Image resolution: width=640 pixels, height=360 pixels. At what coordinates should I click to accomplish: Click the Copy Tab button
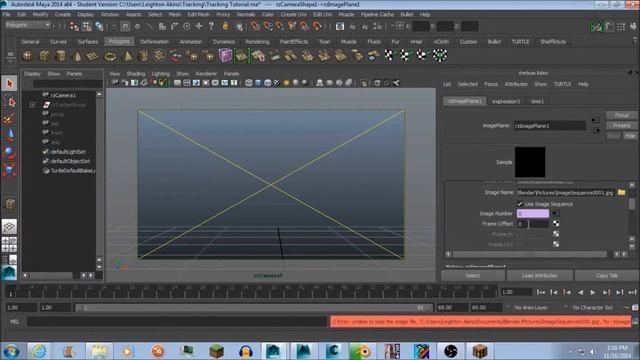tap(607, 276)
